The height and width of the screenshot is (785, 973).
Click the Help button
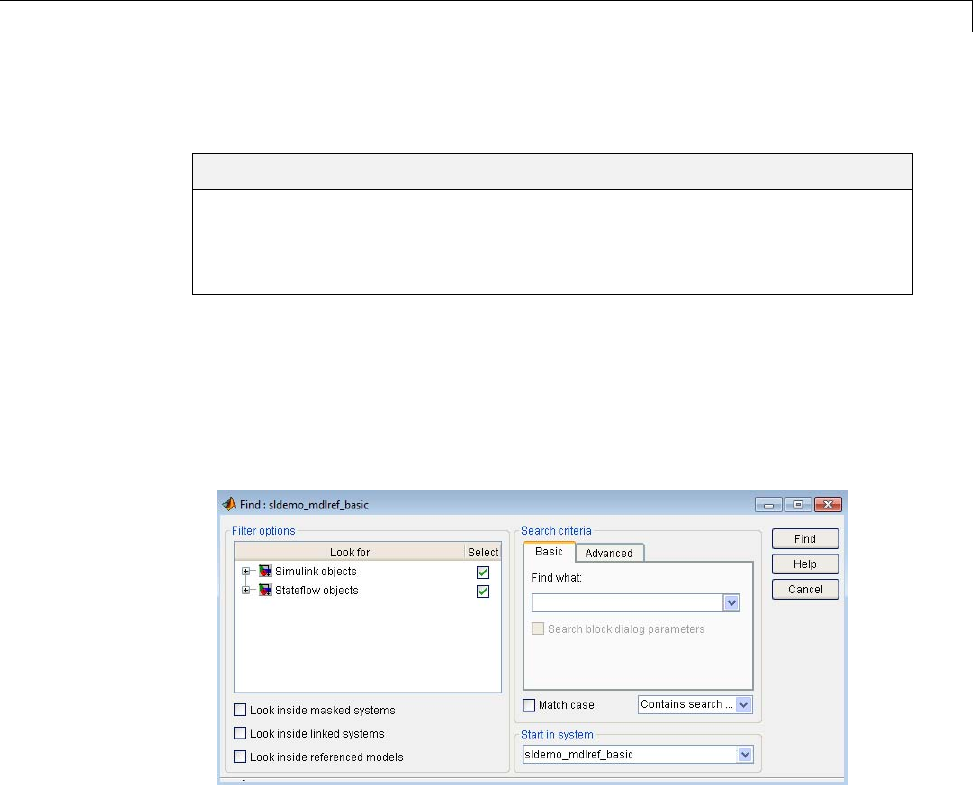805,564
